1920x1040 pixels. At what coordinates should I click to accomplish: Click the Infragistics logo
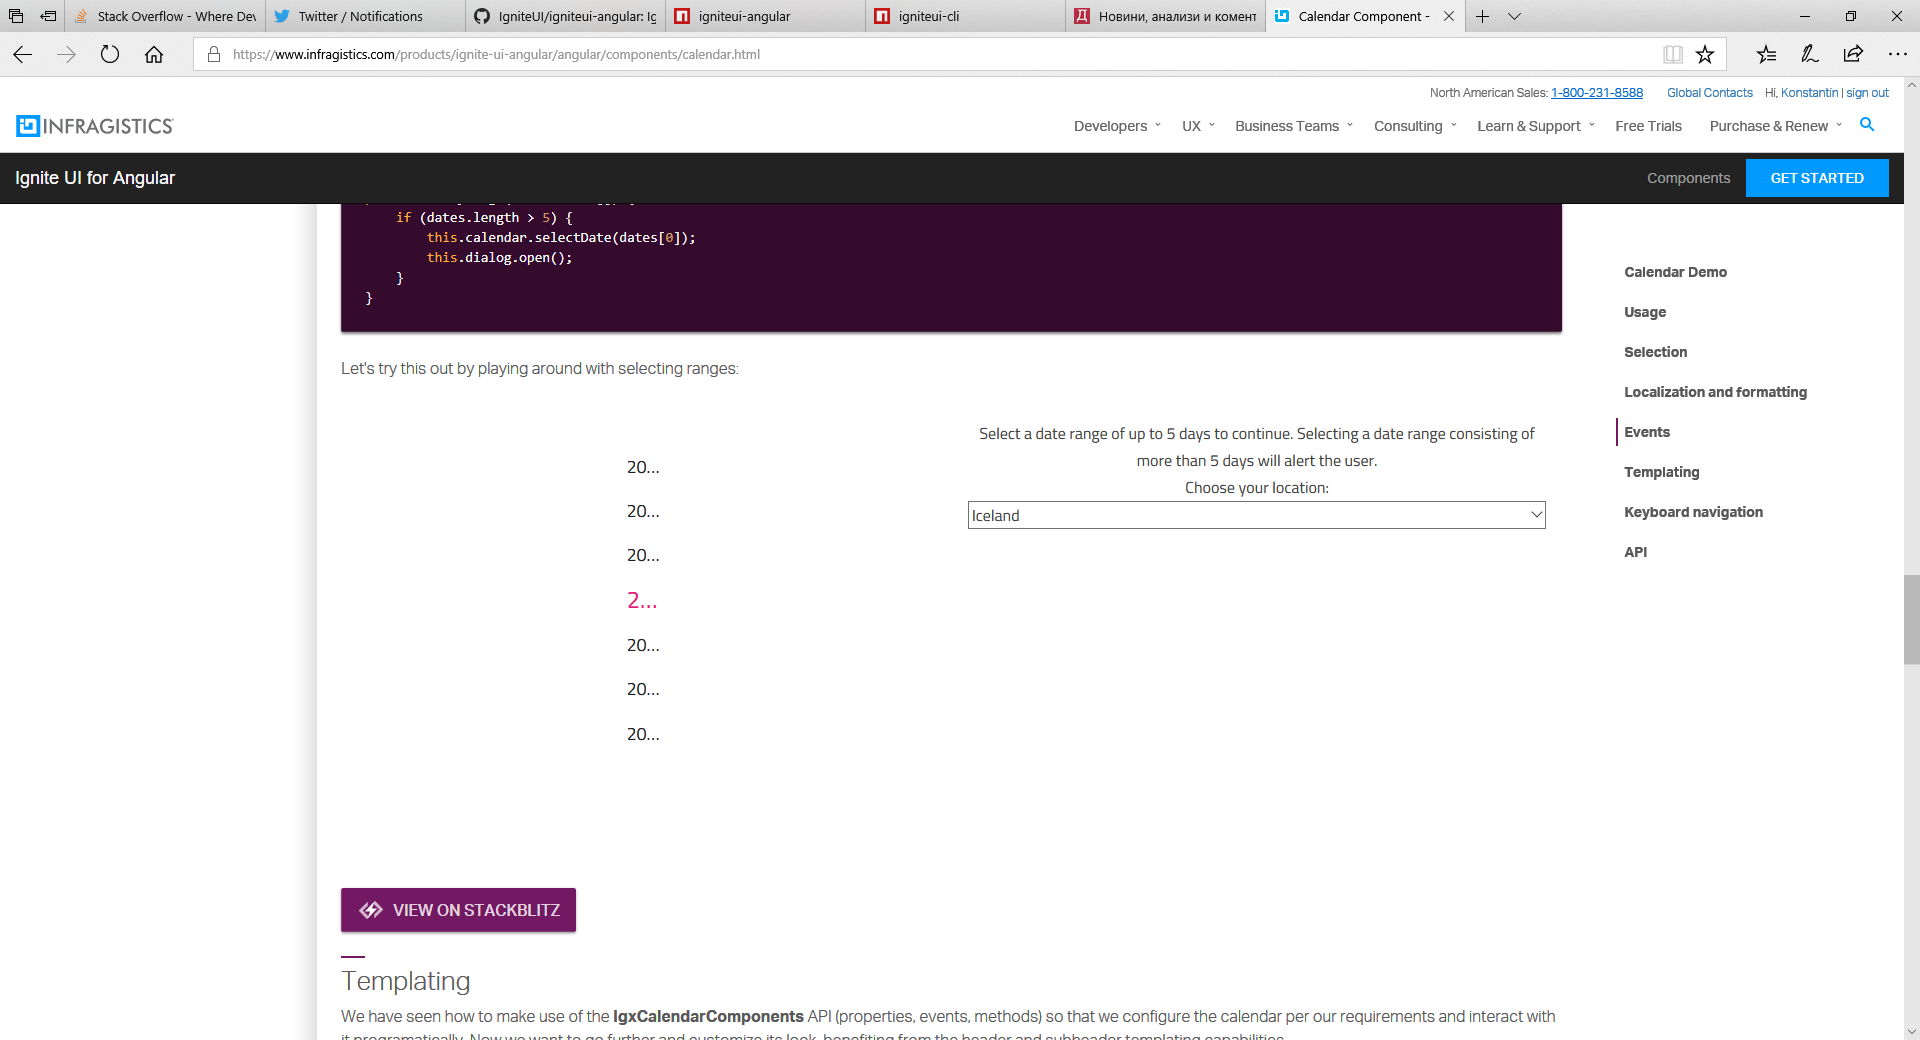coord(95,126)
